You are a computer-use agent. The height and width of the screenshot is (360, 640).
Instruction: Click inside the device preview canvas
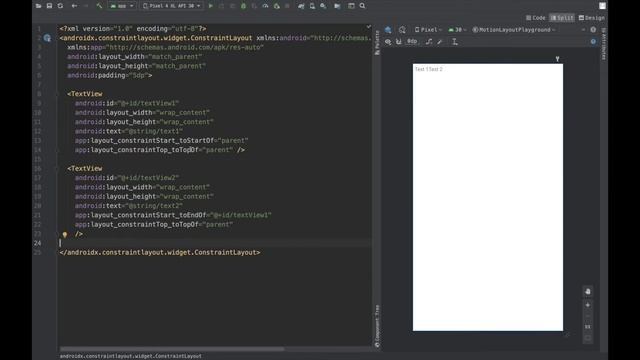[x=488, y=197]
